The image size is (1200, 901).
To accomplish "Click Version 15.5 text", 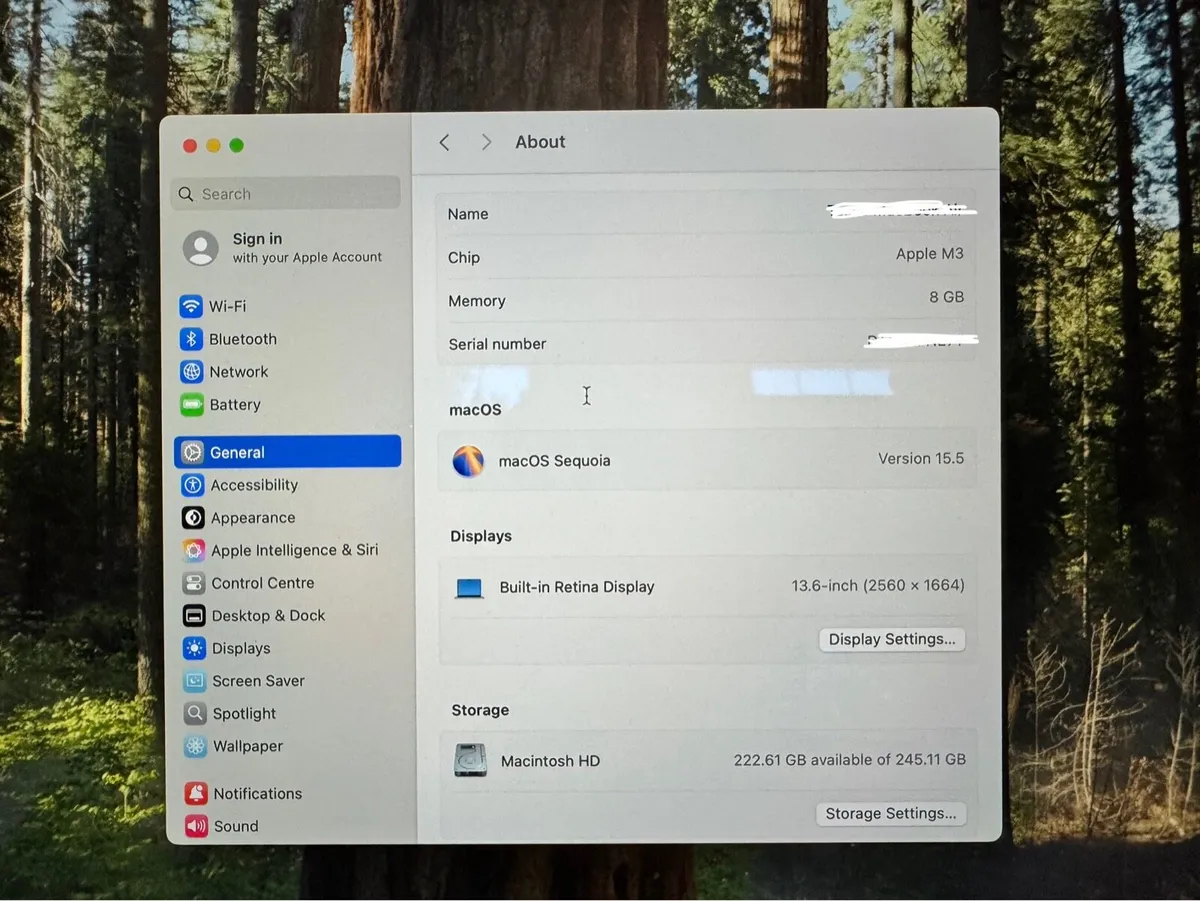I will click(x=921, y=459).
